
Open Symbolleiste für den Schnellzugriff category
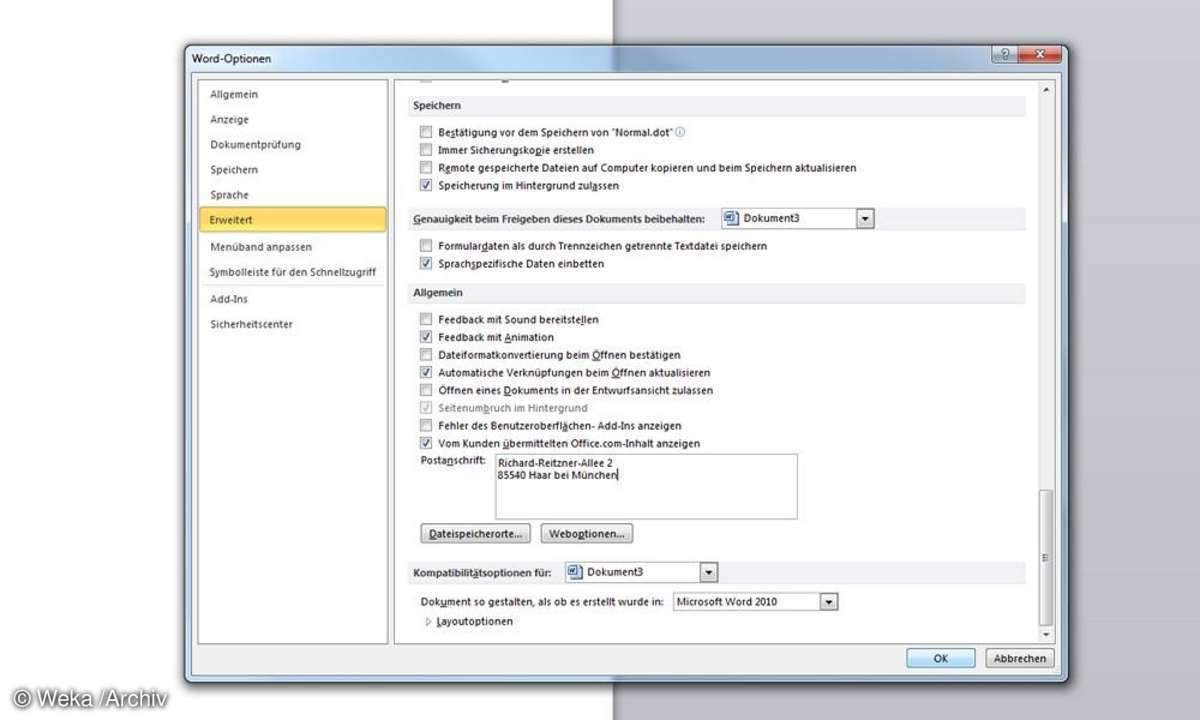coord(291,272)
